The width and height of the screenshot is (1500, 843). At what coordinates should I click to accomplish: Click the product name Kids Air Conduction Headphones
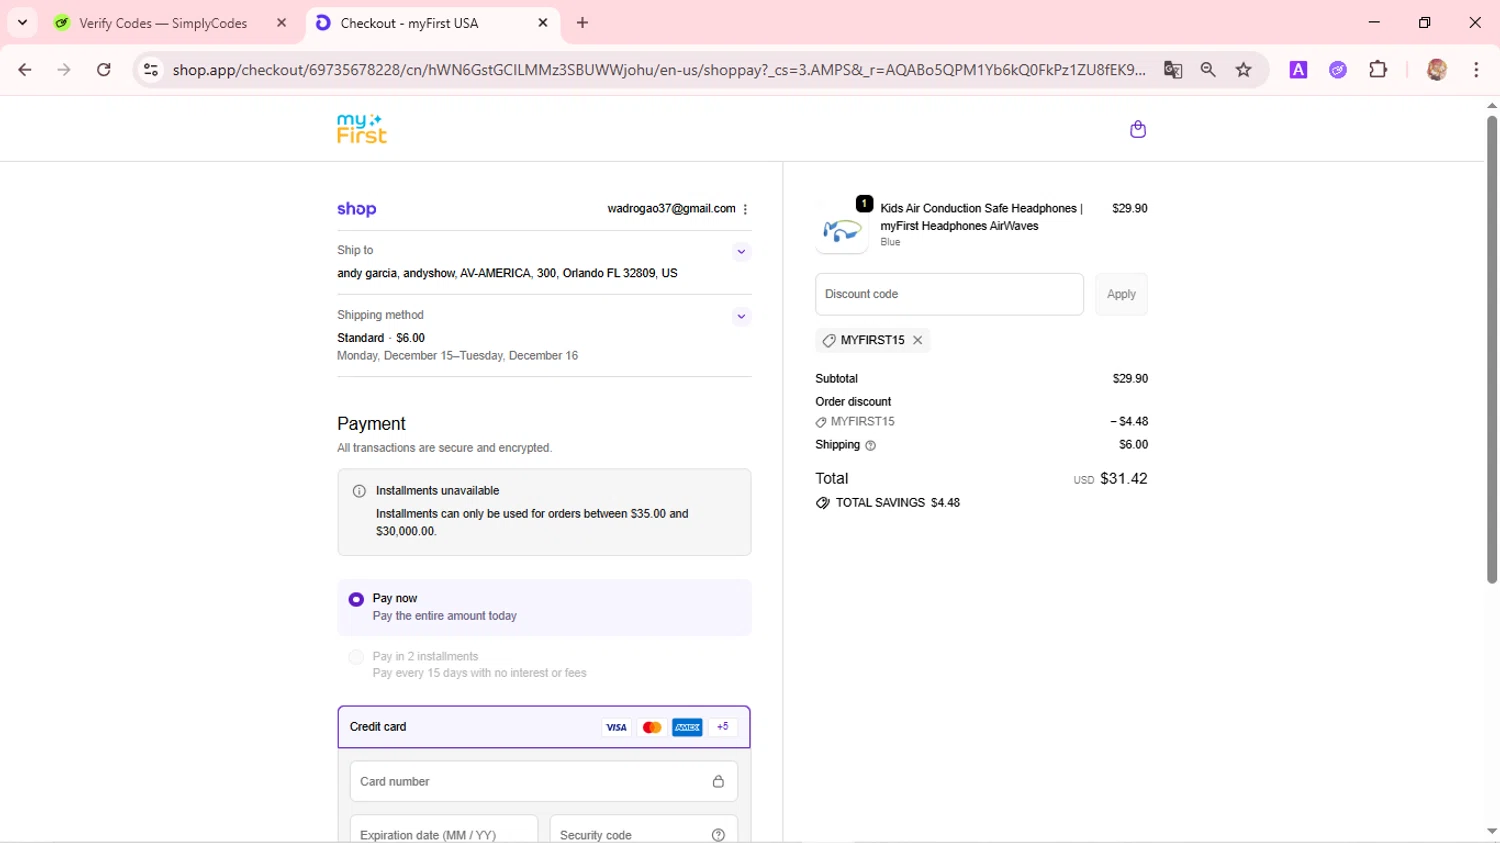click(x=980, y=217)
